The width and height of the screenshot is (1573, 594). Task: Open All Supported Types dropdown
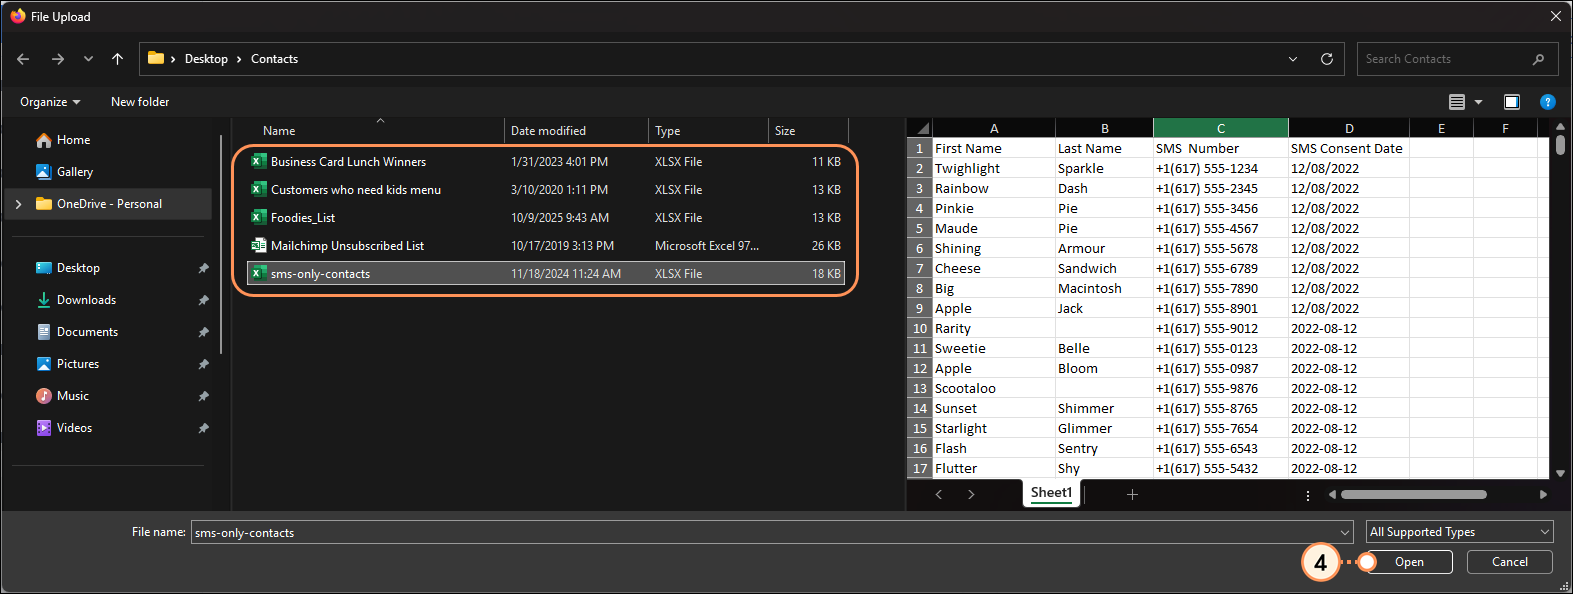(x=1460, y=532)
